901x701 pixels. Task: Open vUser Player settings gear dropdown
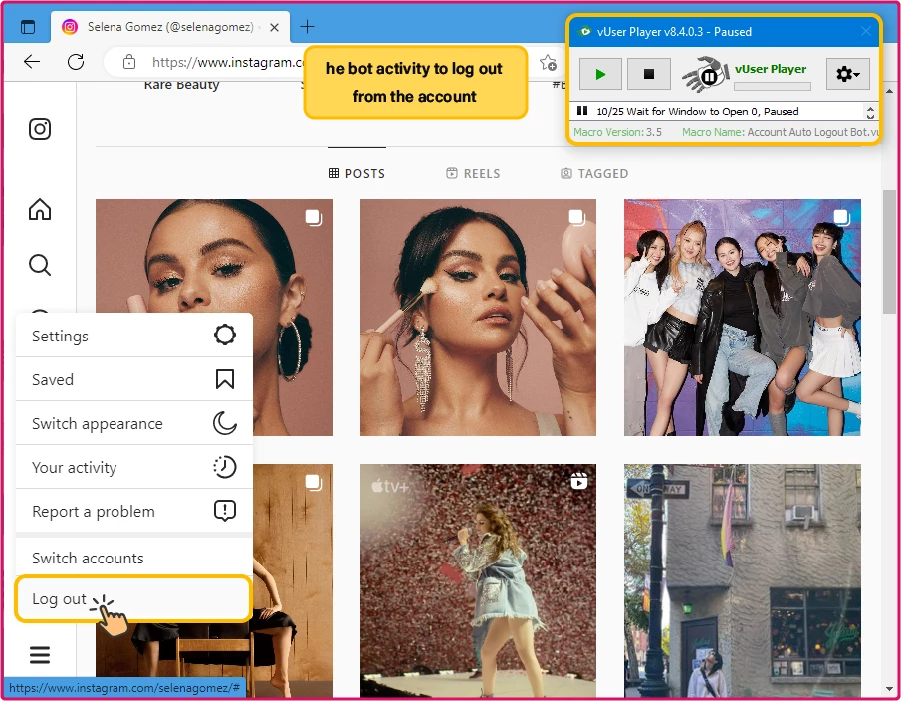(x=847, y=74)
